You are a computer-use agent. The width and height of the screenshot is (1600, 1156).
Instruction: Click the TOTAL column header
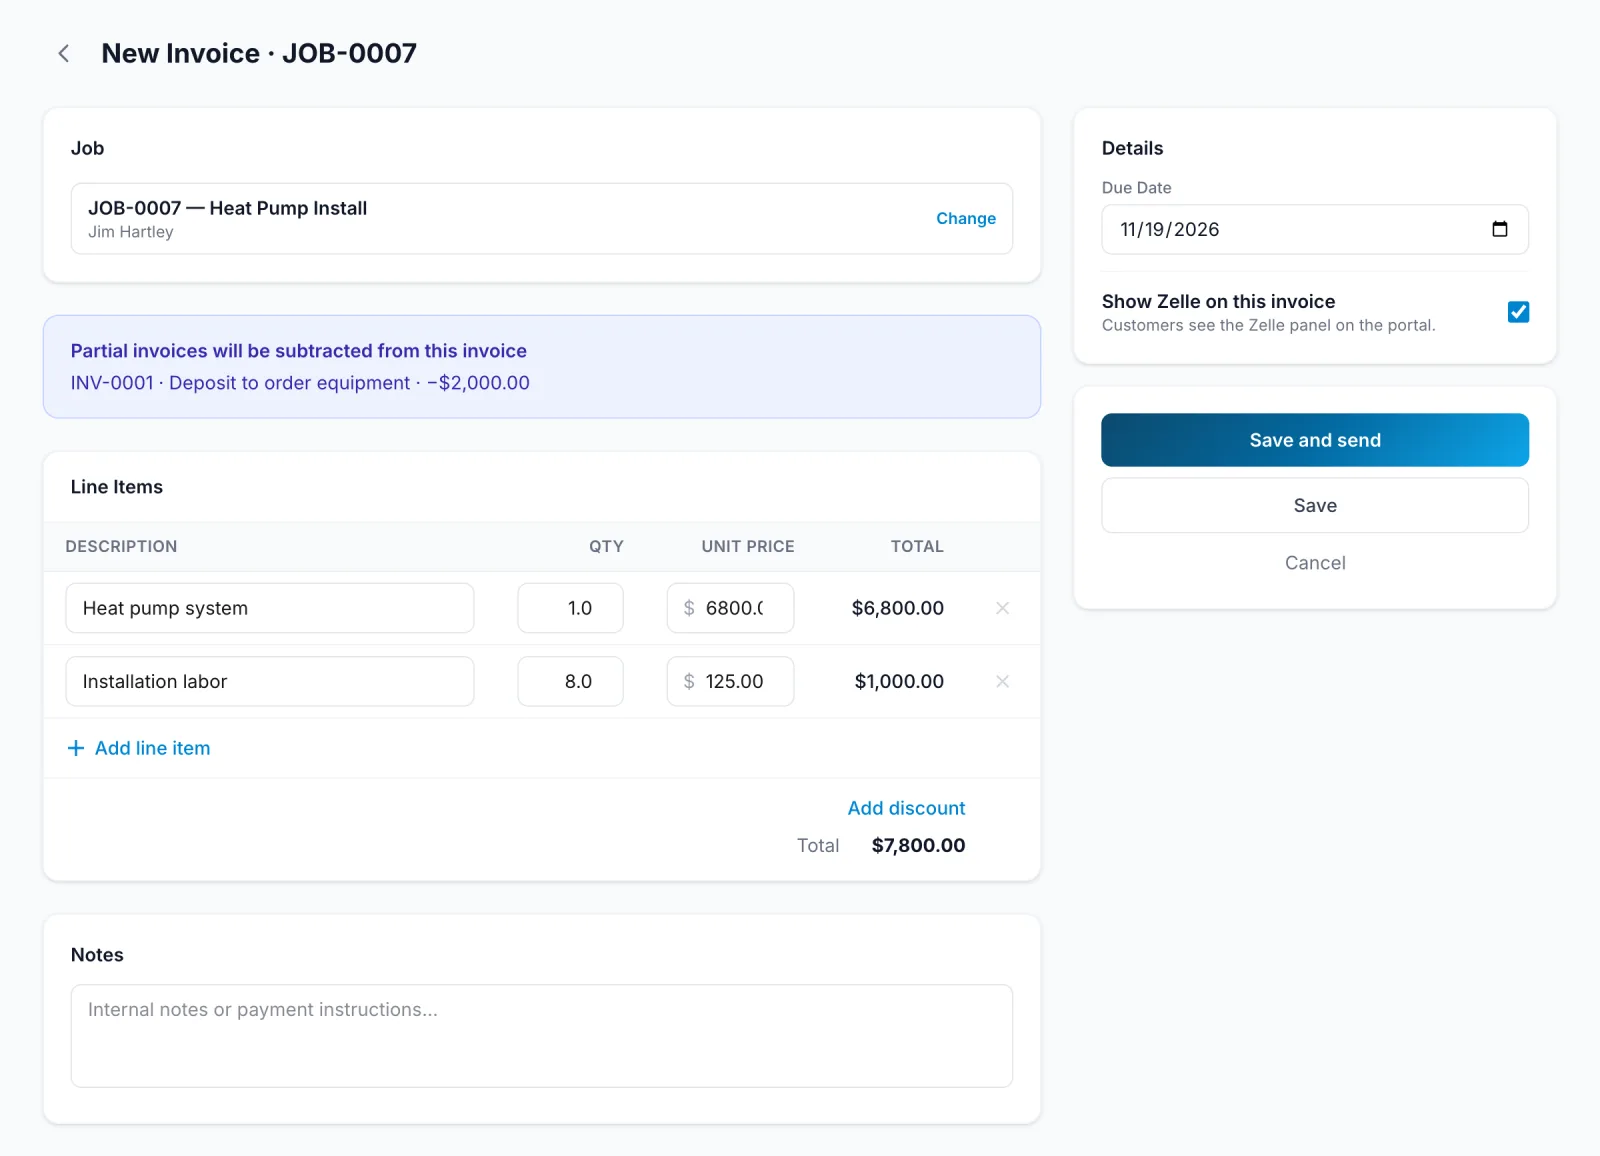click(x=917, y=546)
